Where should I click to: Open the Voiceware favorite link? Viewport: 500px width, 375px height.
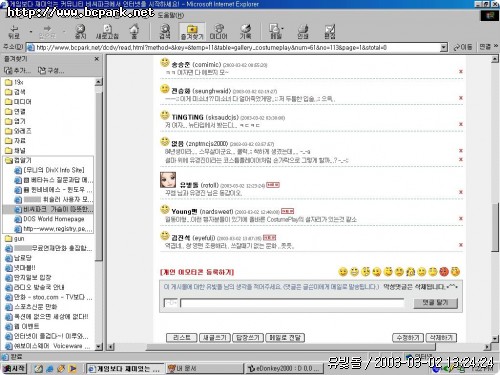click(48, 346)
